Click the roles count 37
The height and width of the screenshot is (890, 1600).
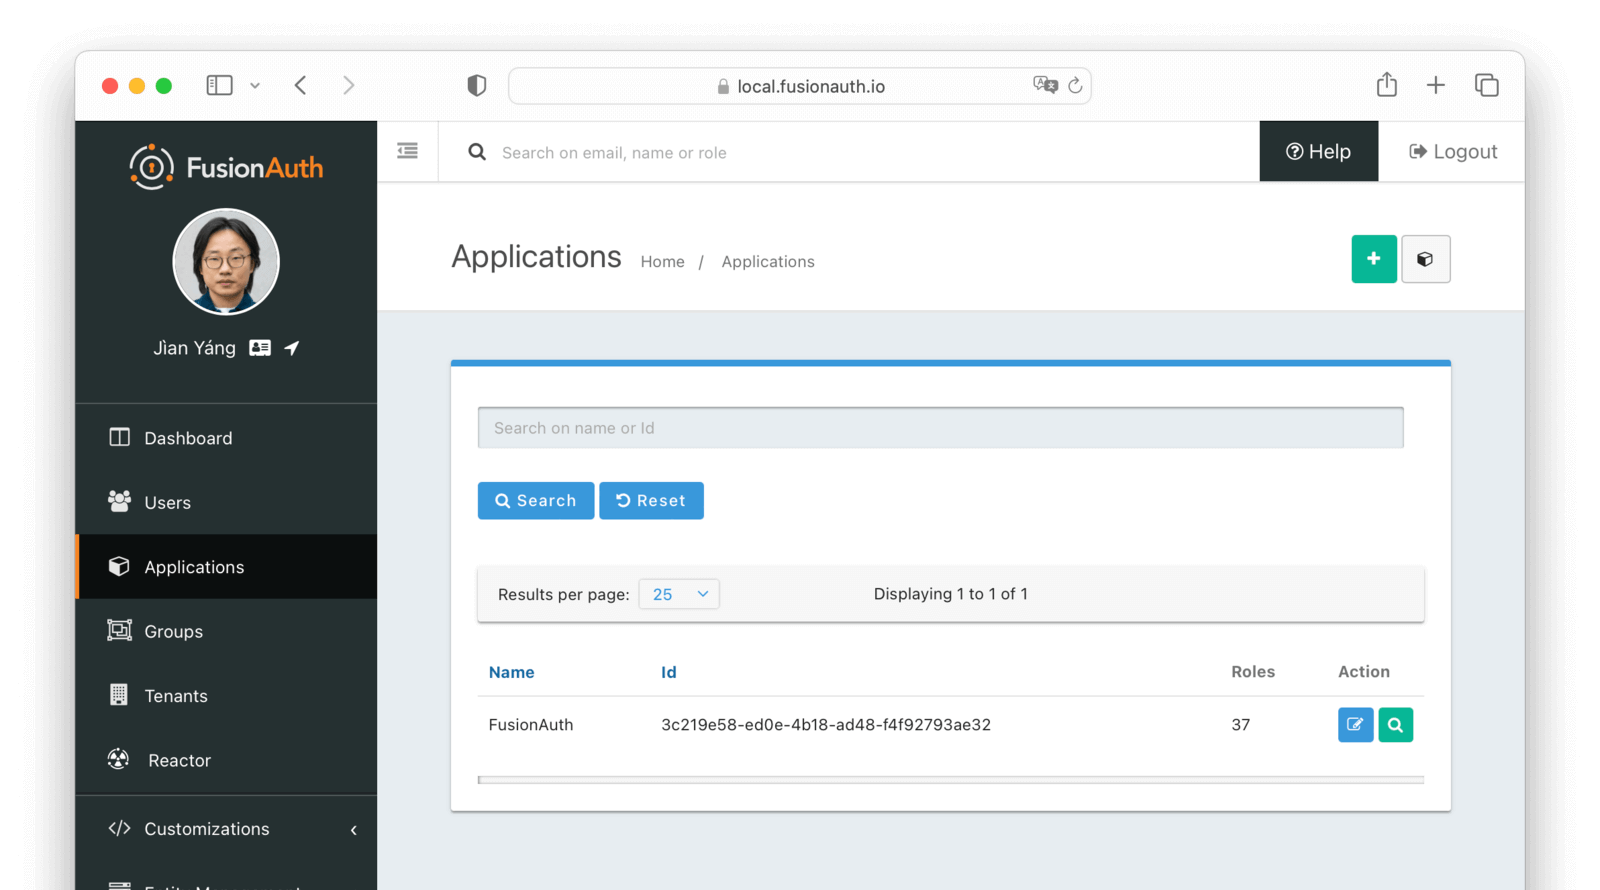click(x=1241, y=725)
